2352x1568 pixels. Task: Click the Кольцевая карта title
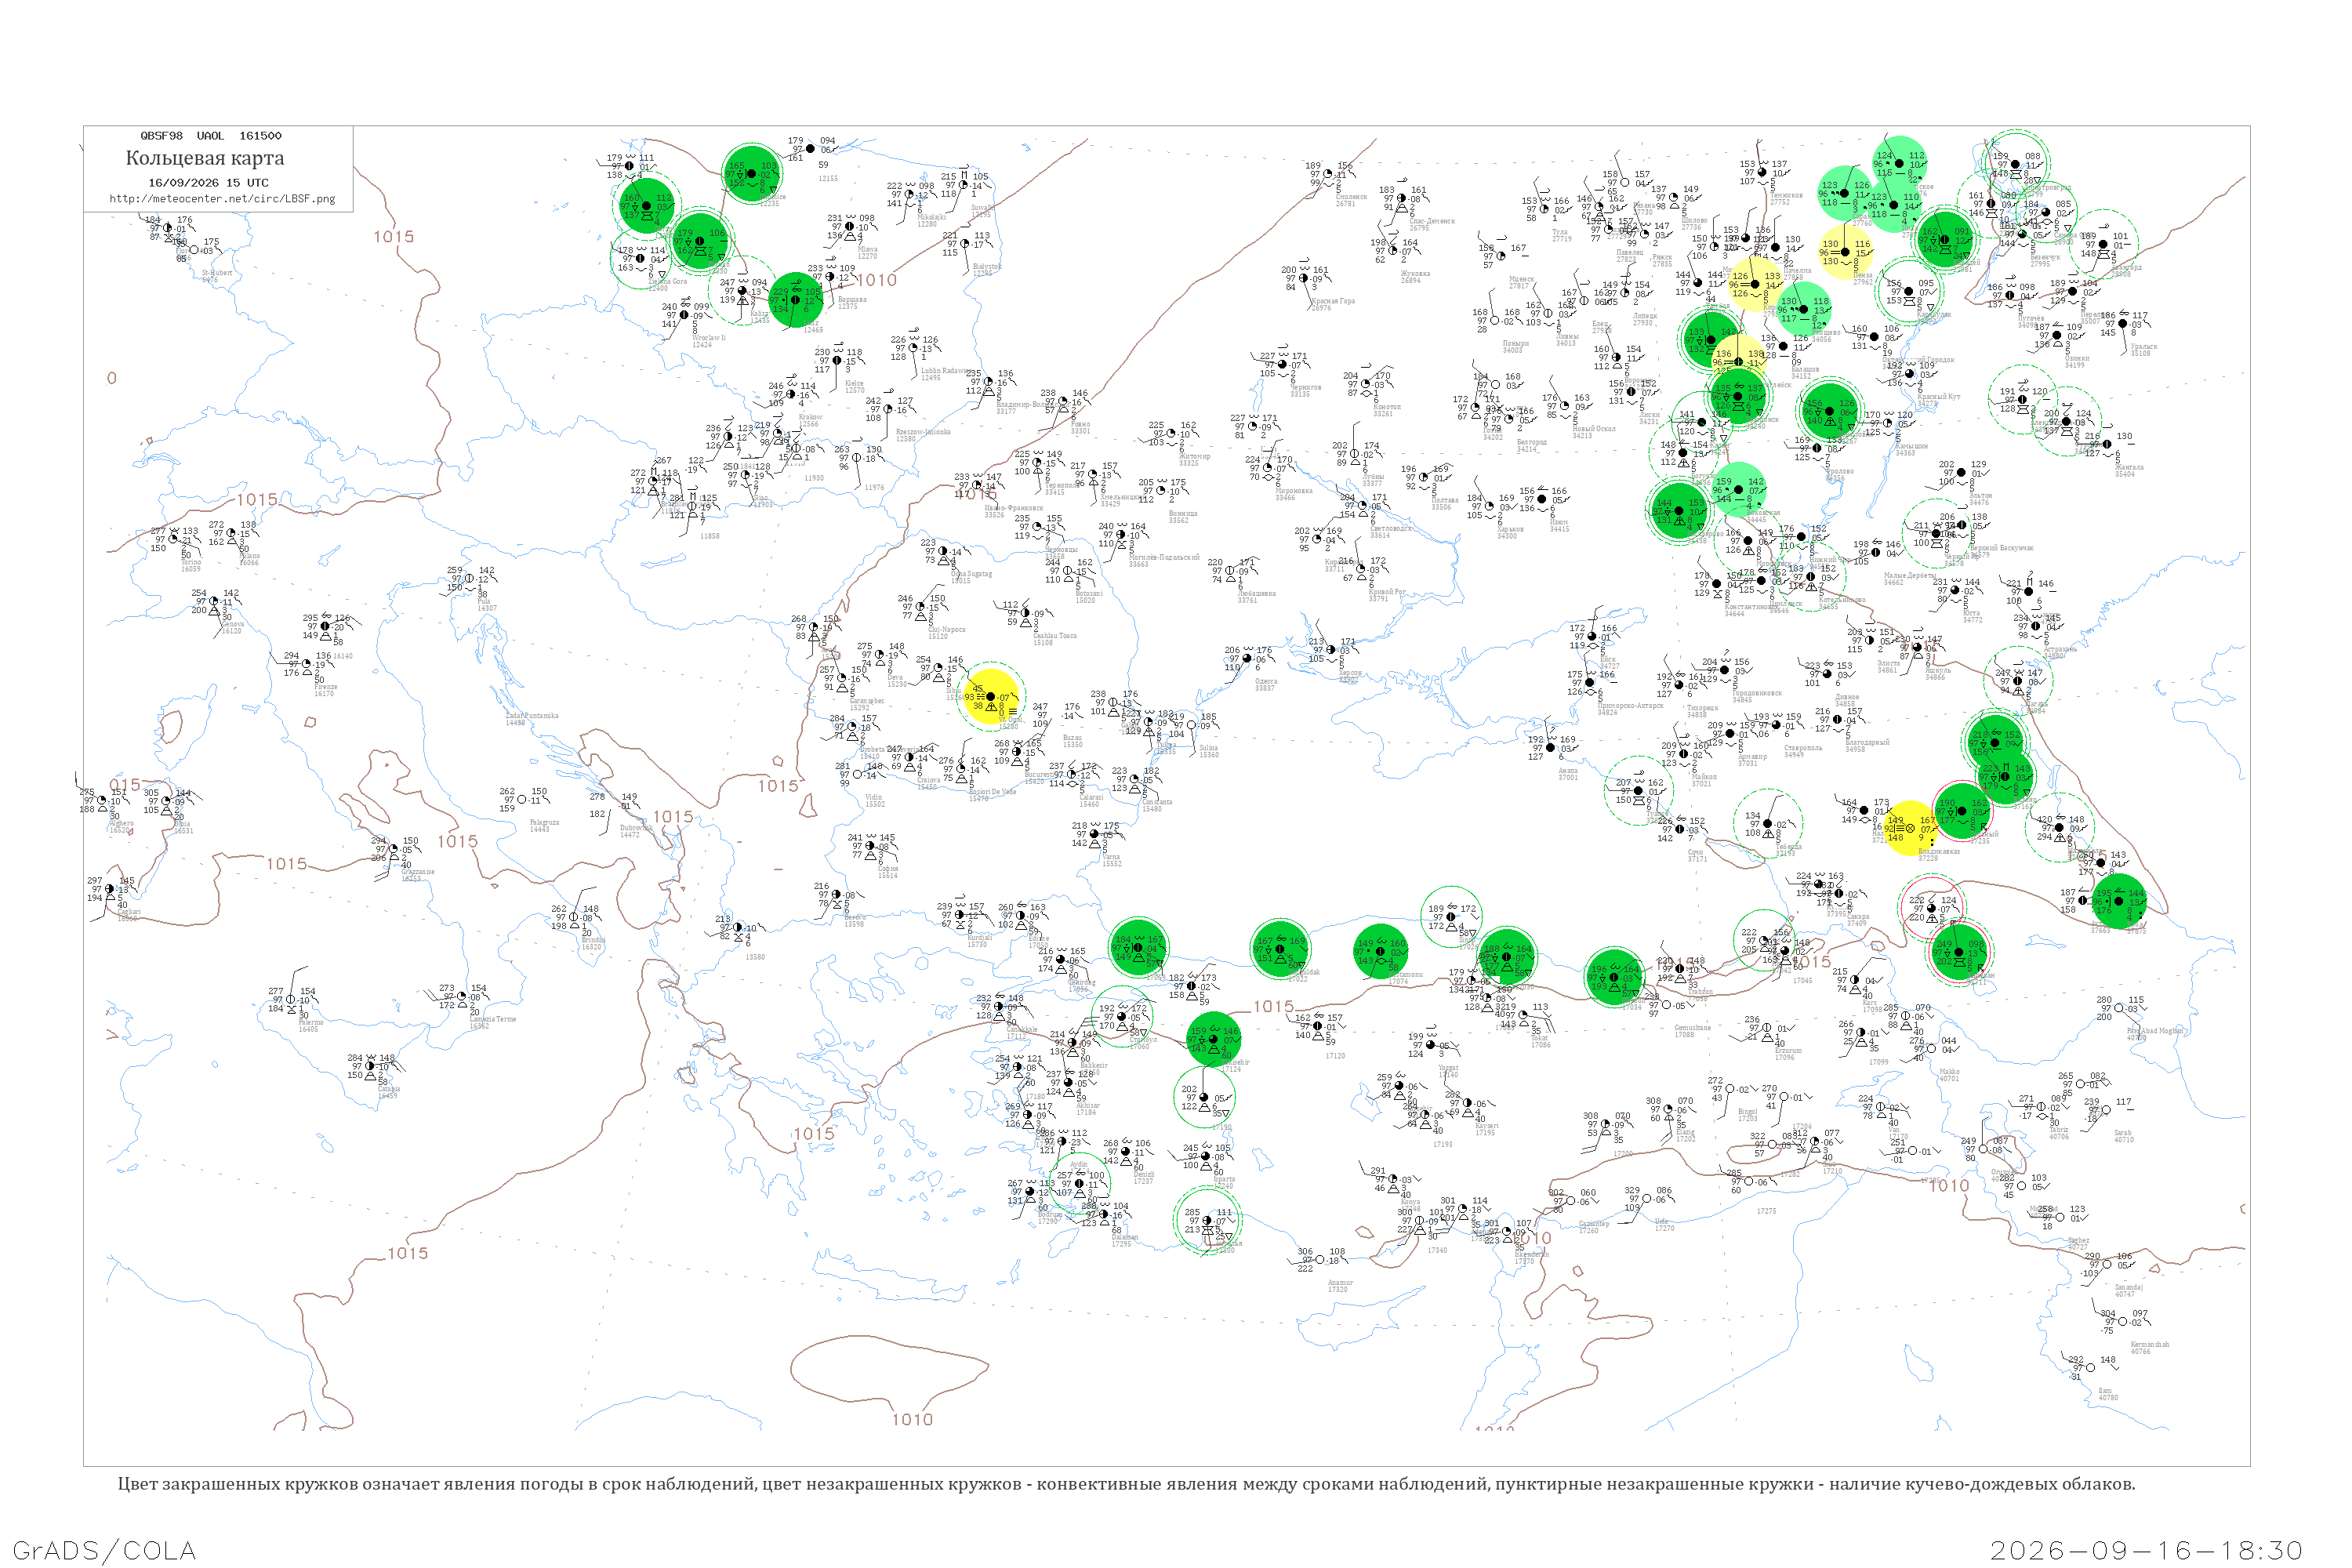pyautogui.click(x=205, y=158)
